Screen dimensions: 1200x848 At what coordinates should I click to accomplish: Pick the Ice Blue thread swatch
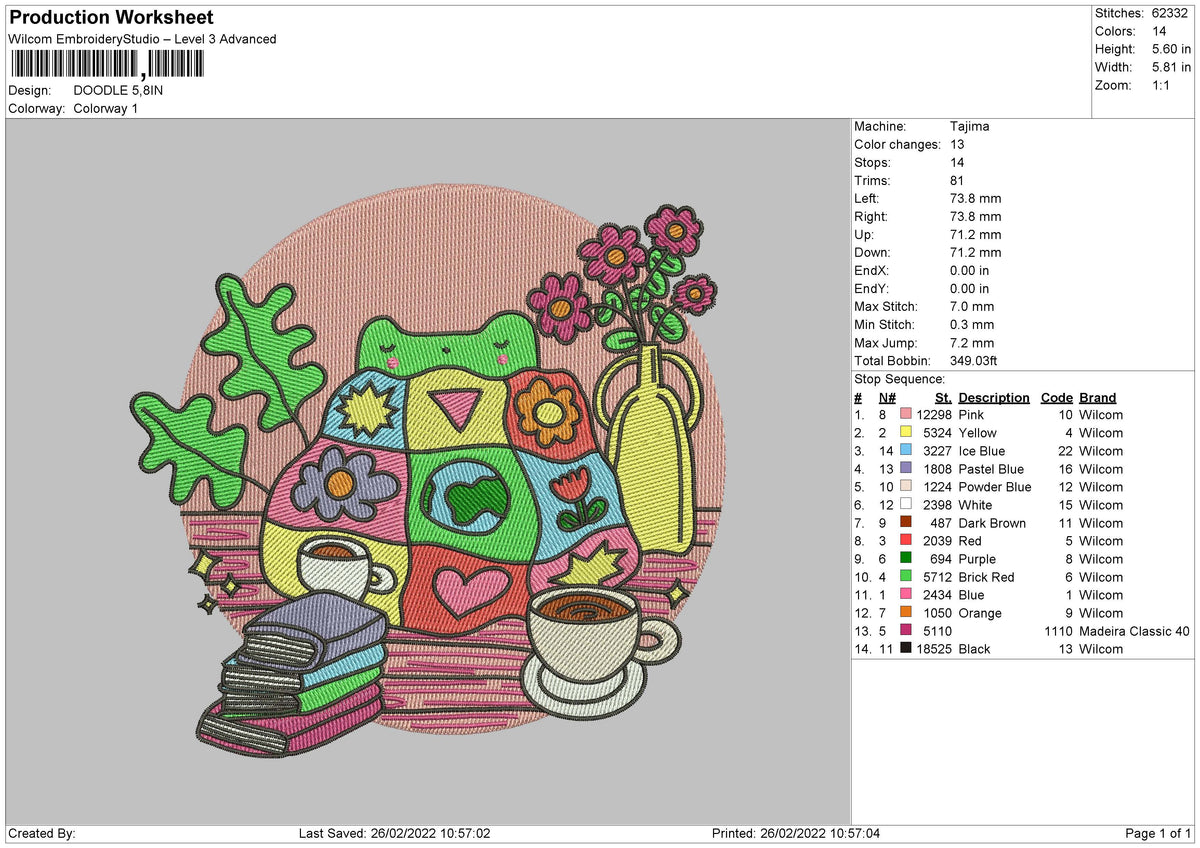click(906, 451)
